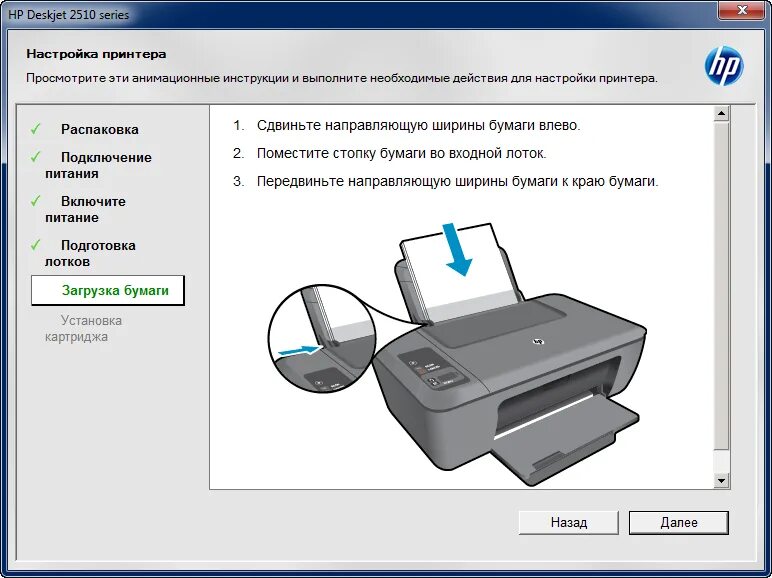The height and width of the screenshot is (578, 772).
Task: Select the Подключение питания step
Action: (x=98, y=165)
